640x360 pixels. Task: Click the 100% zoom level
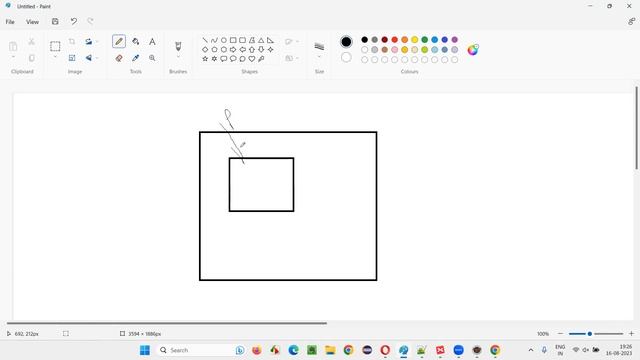[x=543, y=334]
